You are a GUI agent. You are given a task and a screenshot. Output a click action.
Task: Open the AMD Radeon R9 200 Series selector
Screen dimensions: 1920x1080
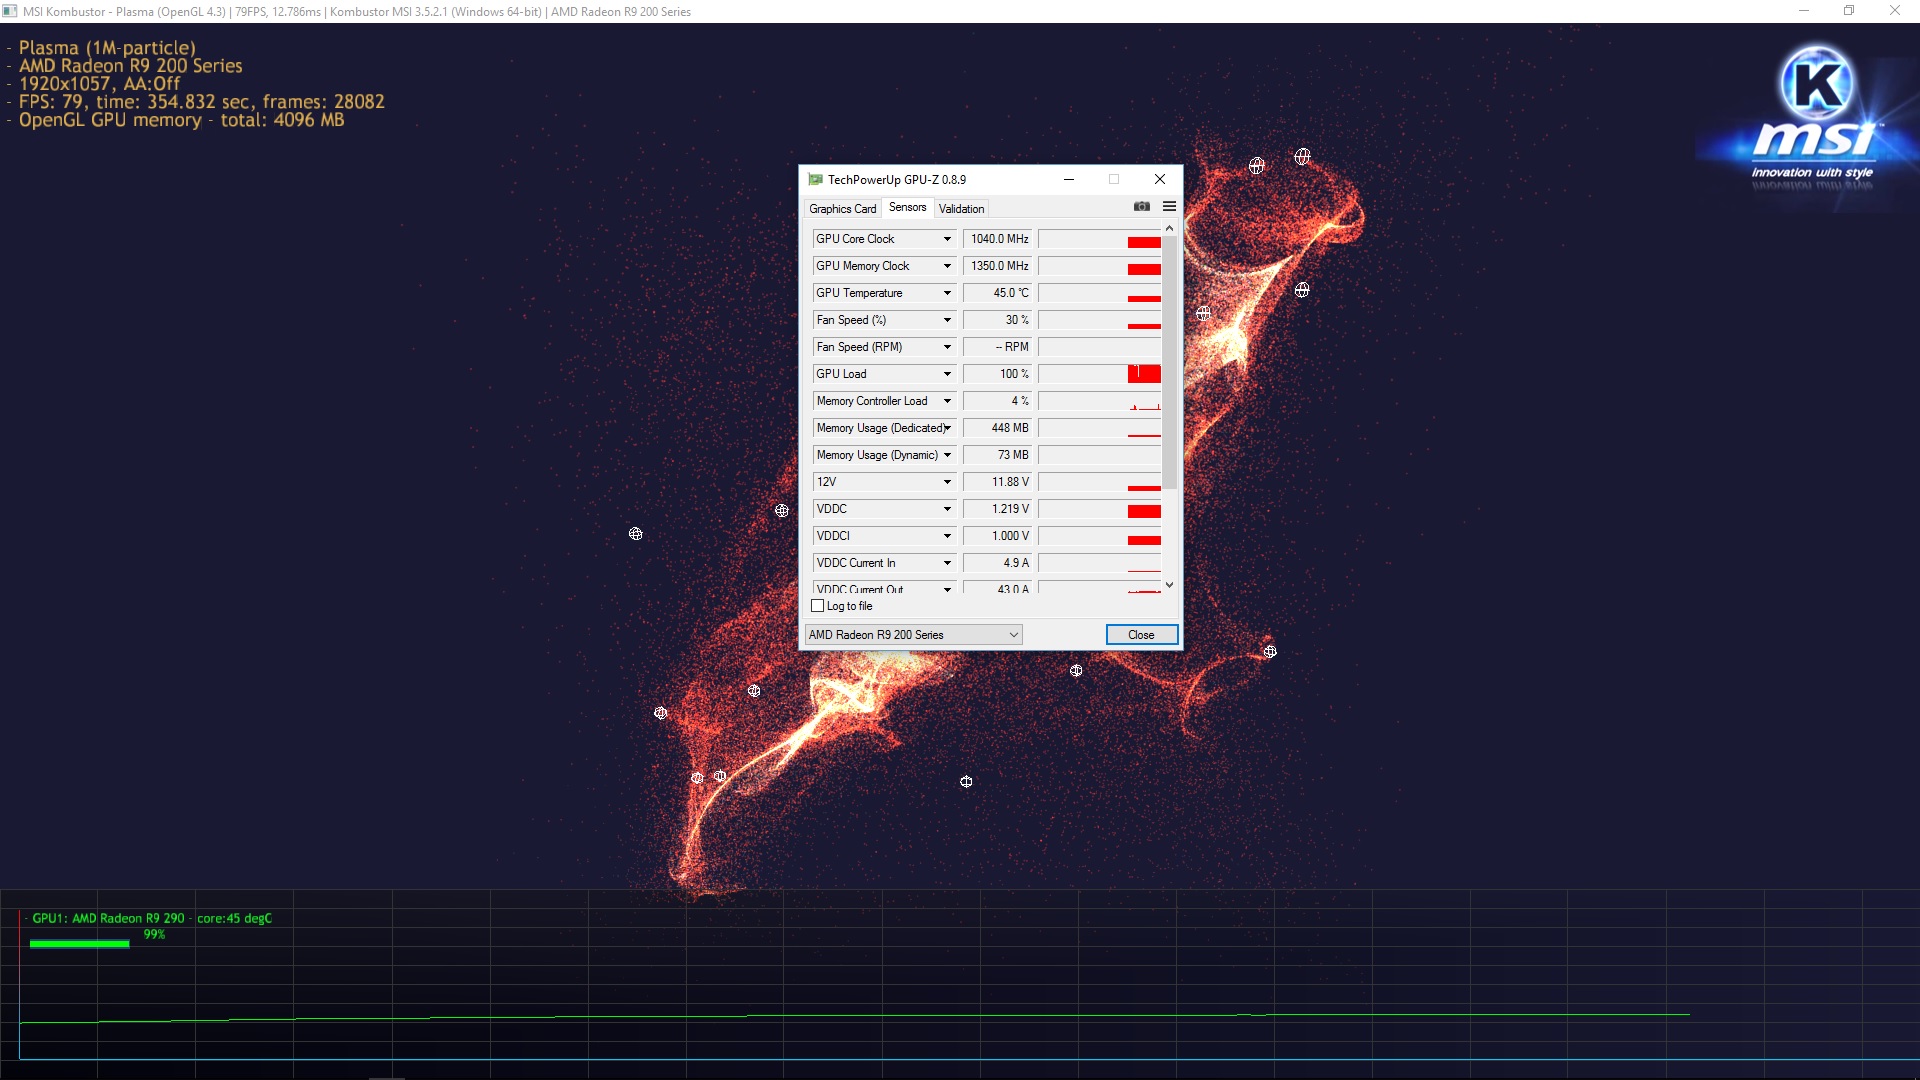click(x=913, y=635)
